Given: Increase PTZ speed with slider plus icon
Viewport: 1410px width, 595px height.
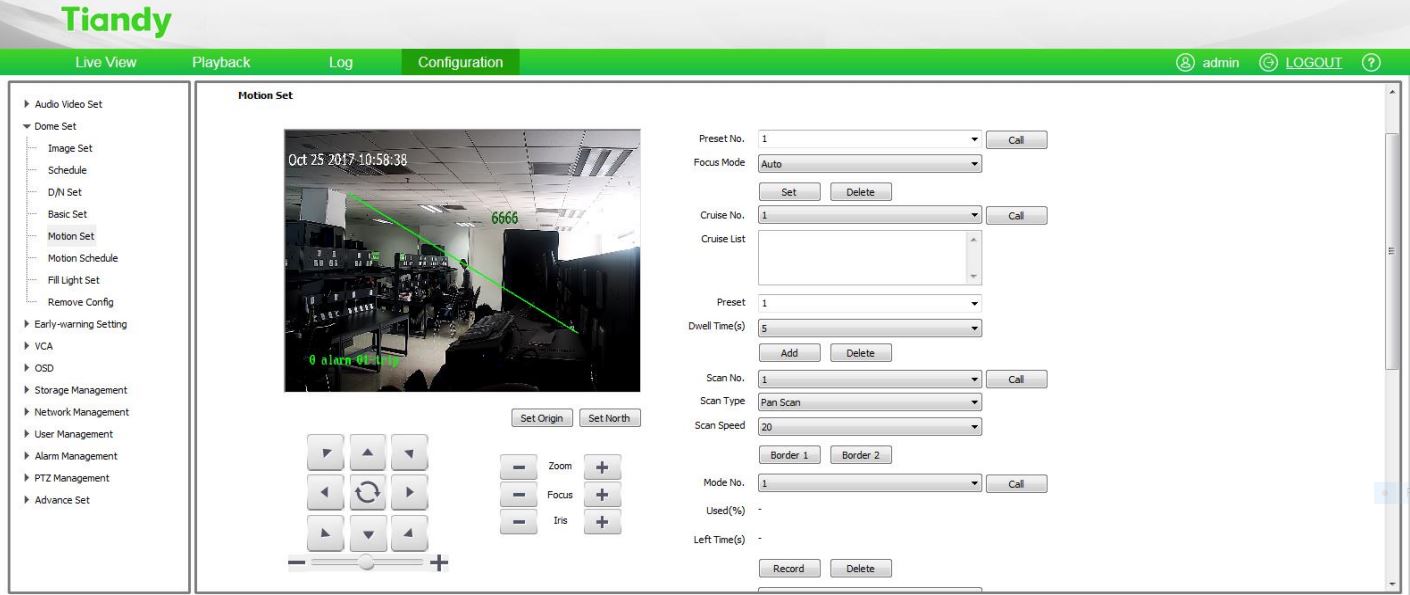Looking at the screenshot, I should coord(438,564).
